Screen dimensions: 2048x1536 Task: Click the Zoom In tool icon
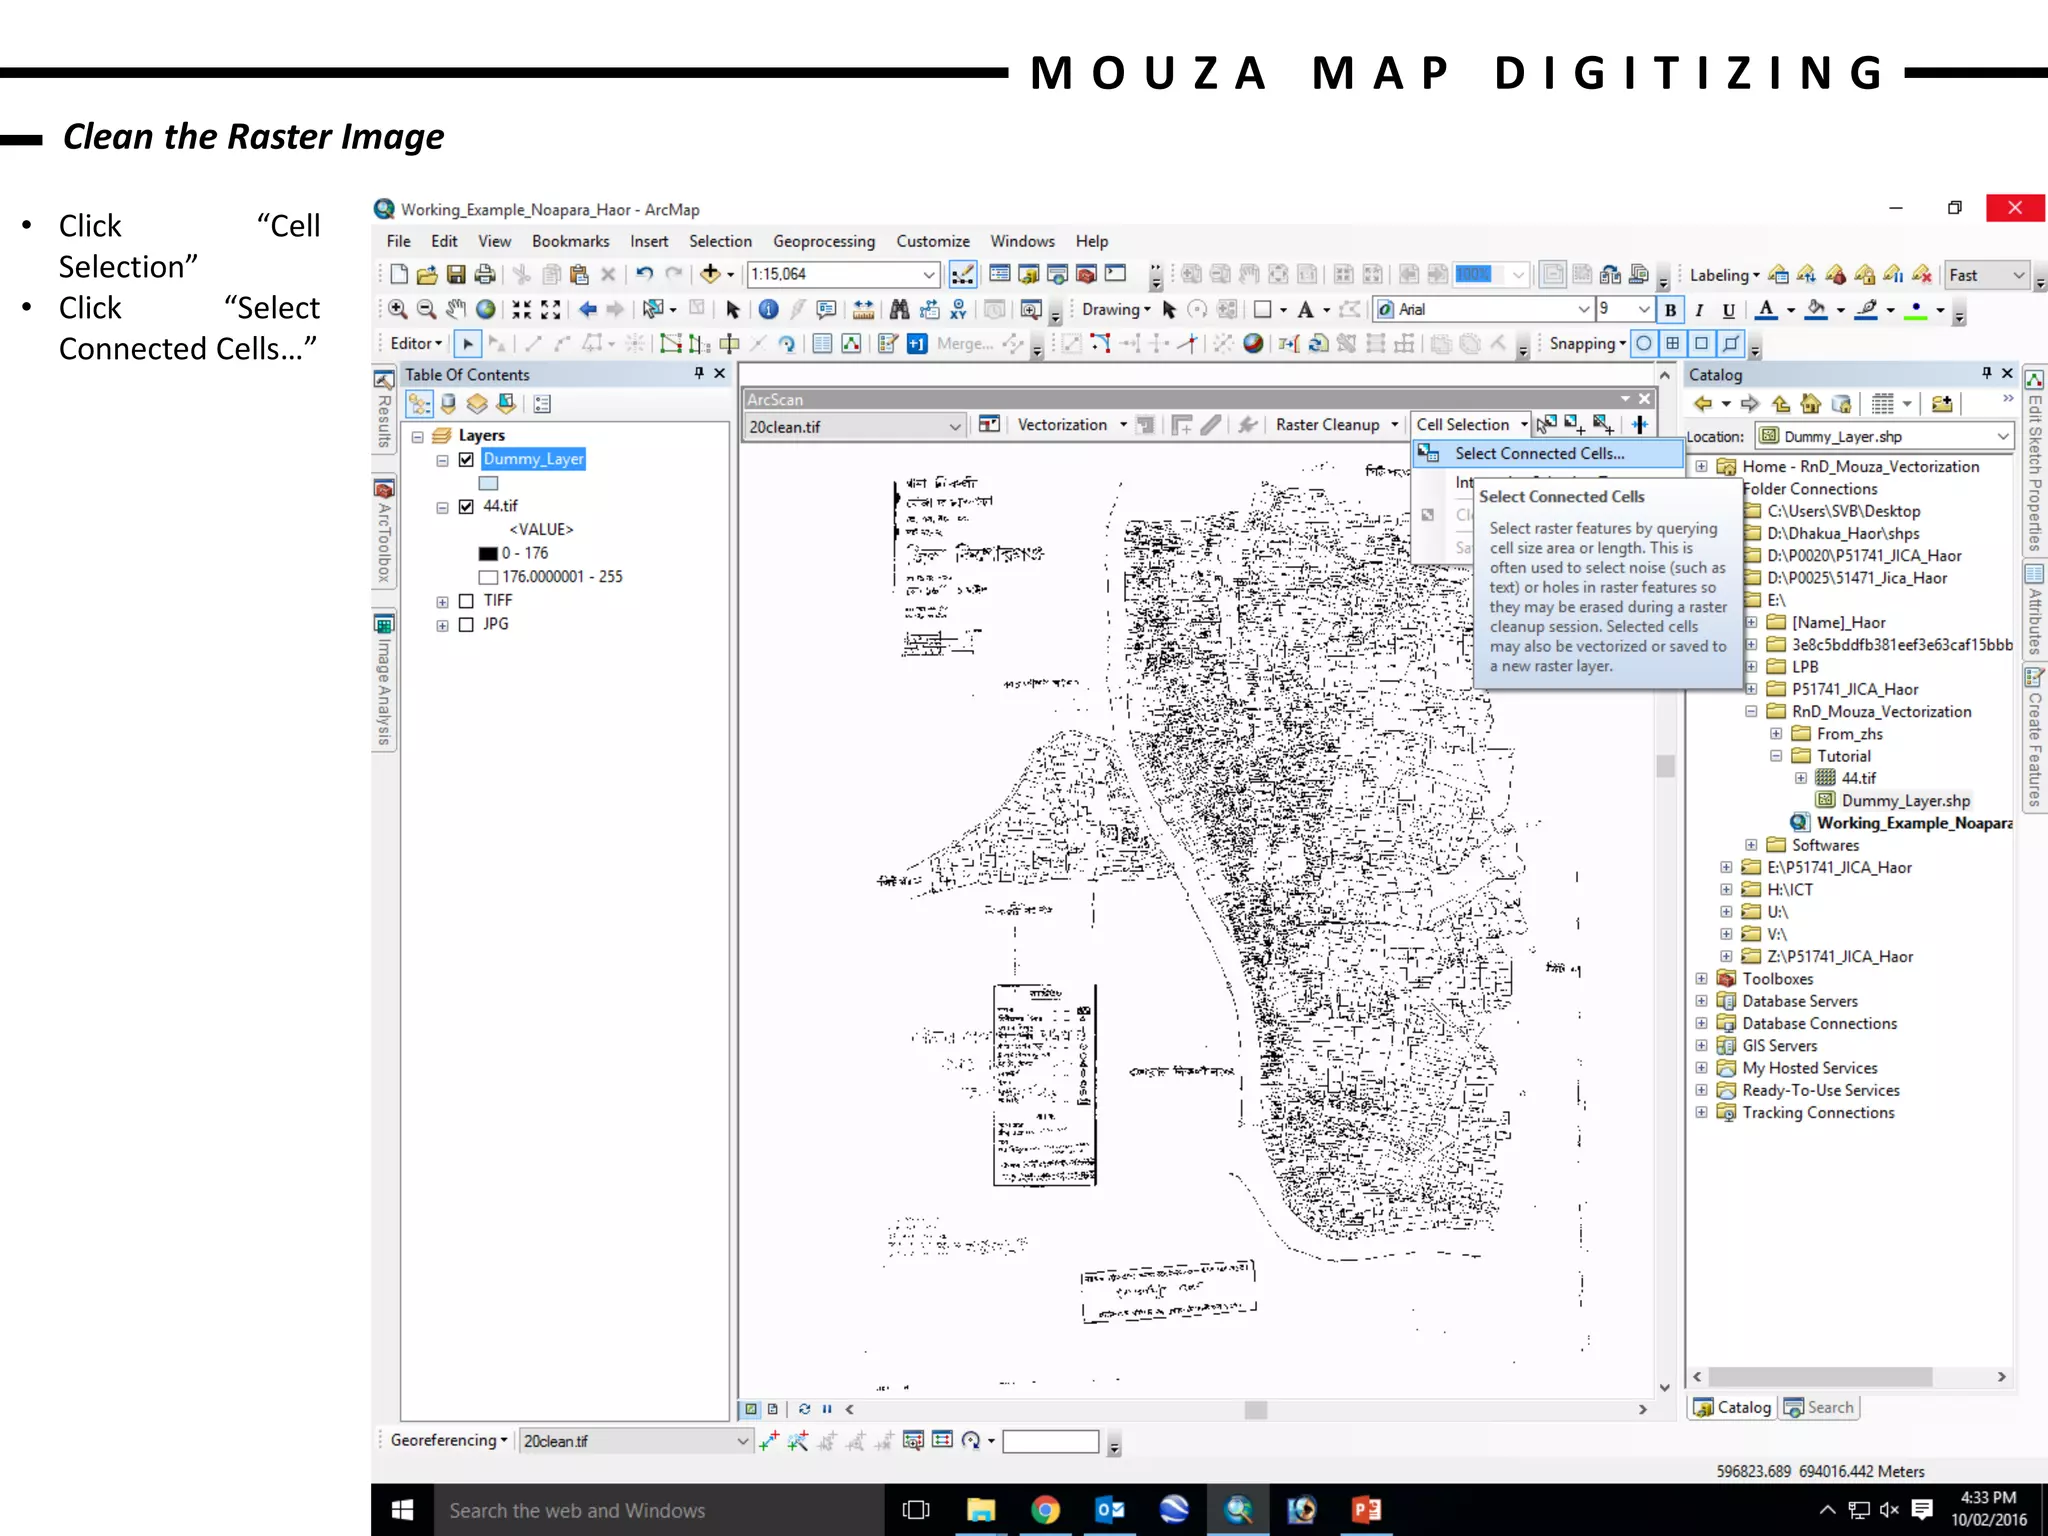(x=398, y=309)
